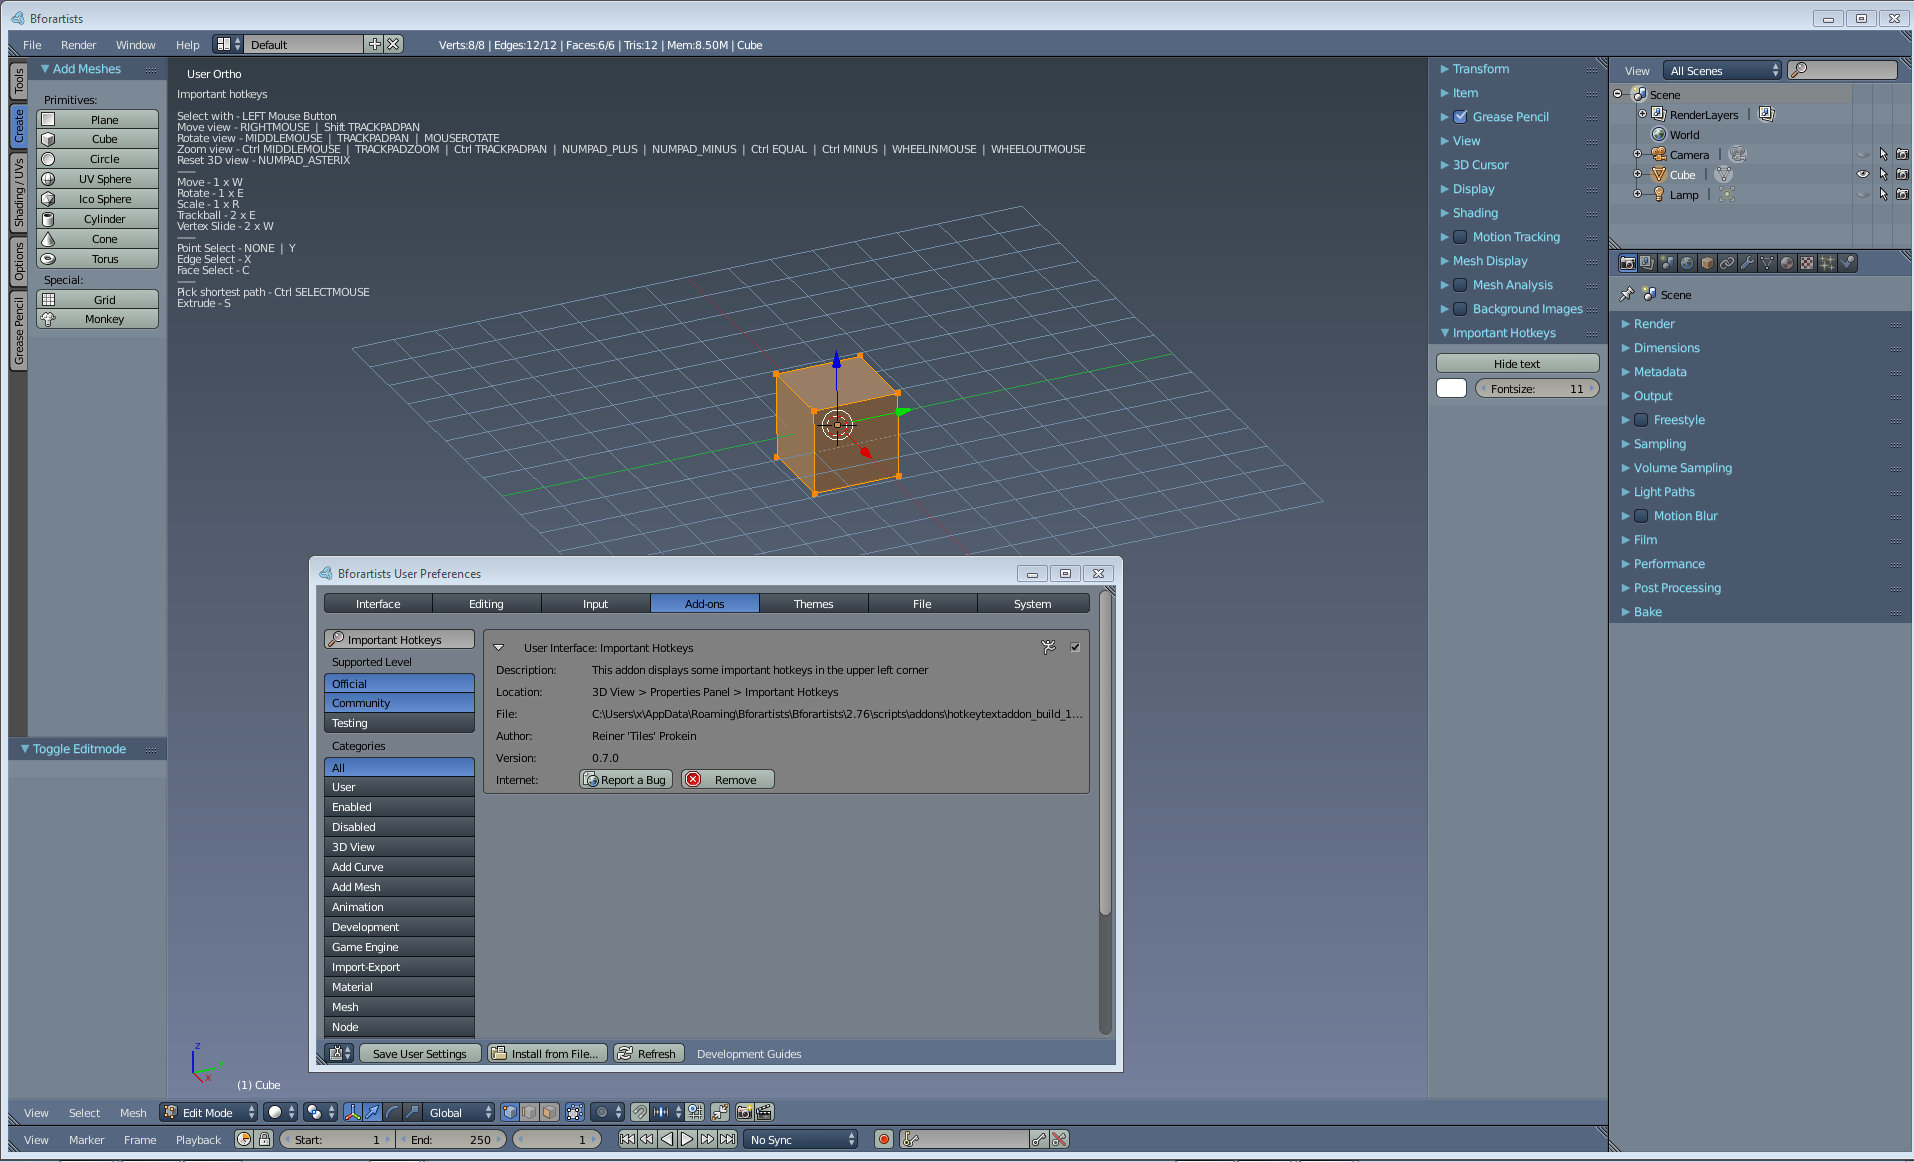The image size is (1914, 1162).
Task: Expand the Camera item in outliner
Action: (x=1637, y=155)
